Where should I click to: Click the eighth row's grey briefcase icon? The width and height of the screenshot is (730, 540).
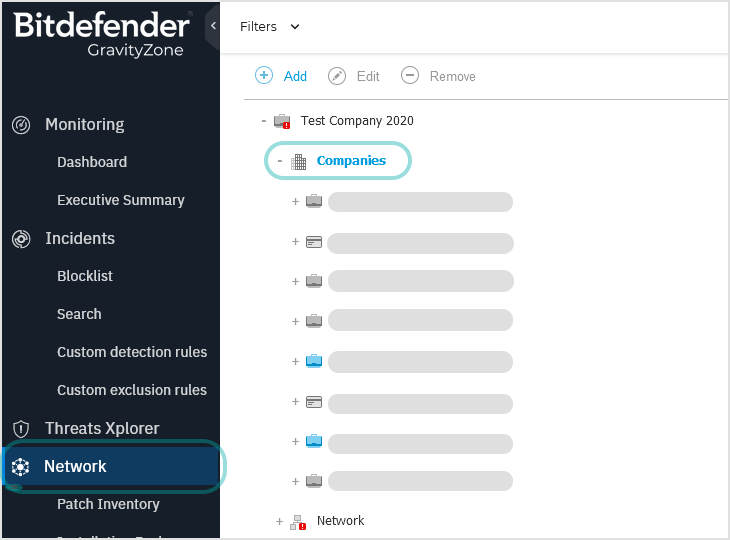pyautogui.click(x=314, y=481)
